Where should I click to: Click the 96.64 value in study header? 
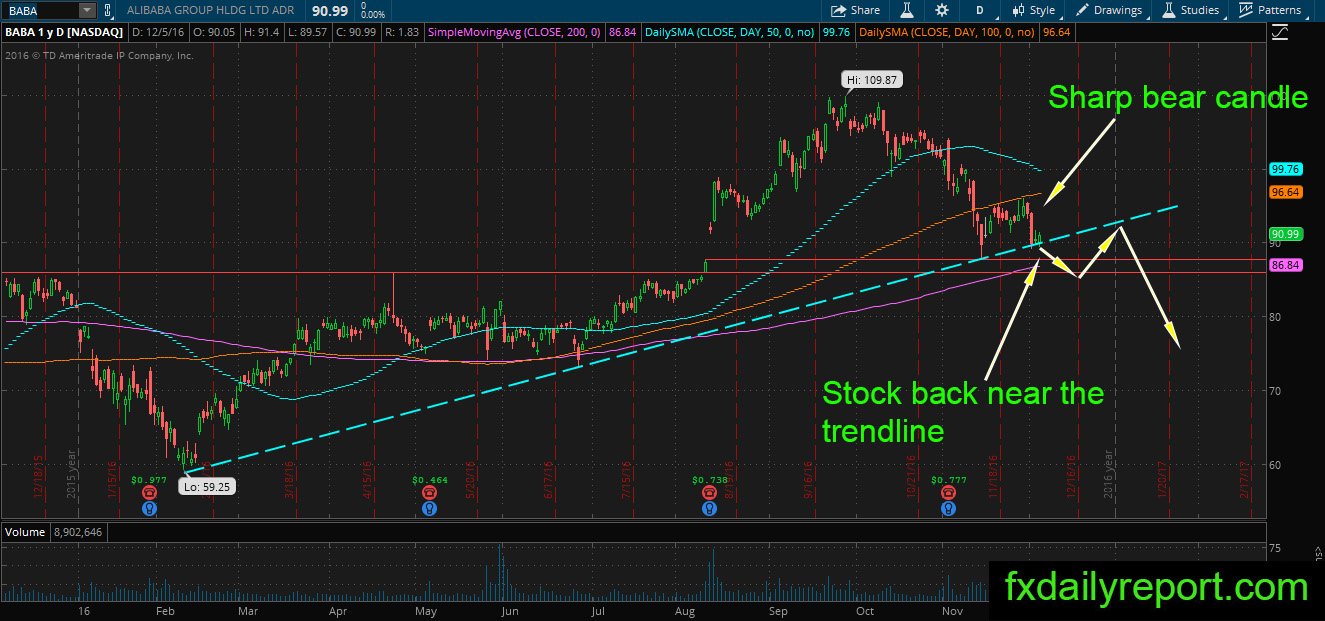pos(1055,33)
